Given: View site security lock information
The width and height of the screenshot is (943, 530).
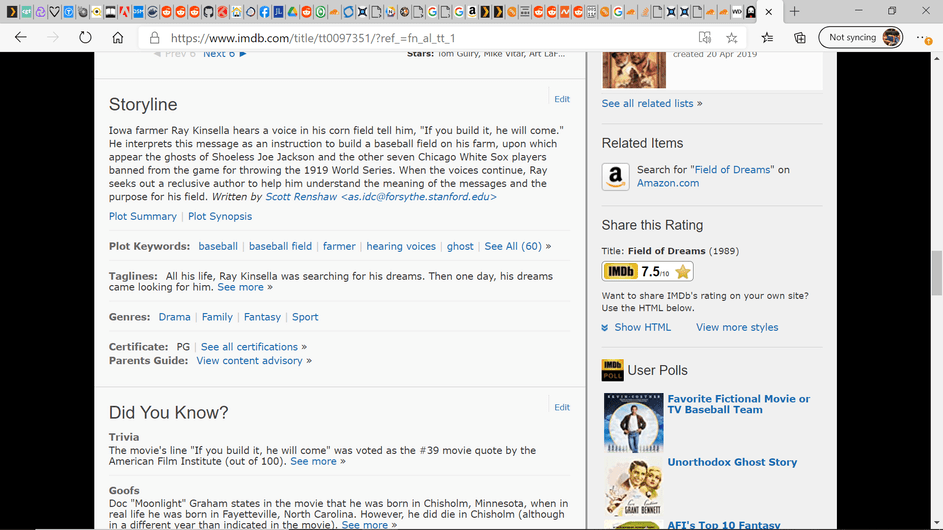Looking at the screenshot, I should (155, 38).
